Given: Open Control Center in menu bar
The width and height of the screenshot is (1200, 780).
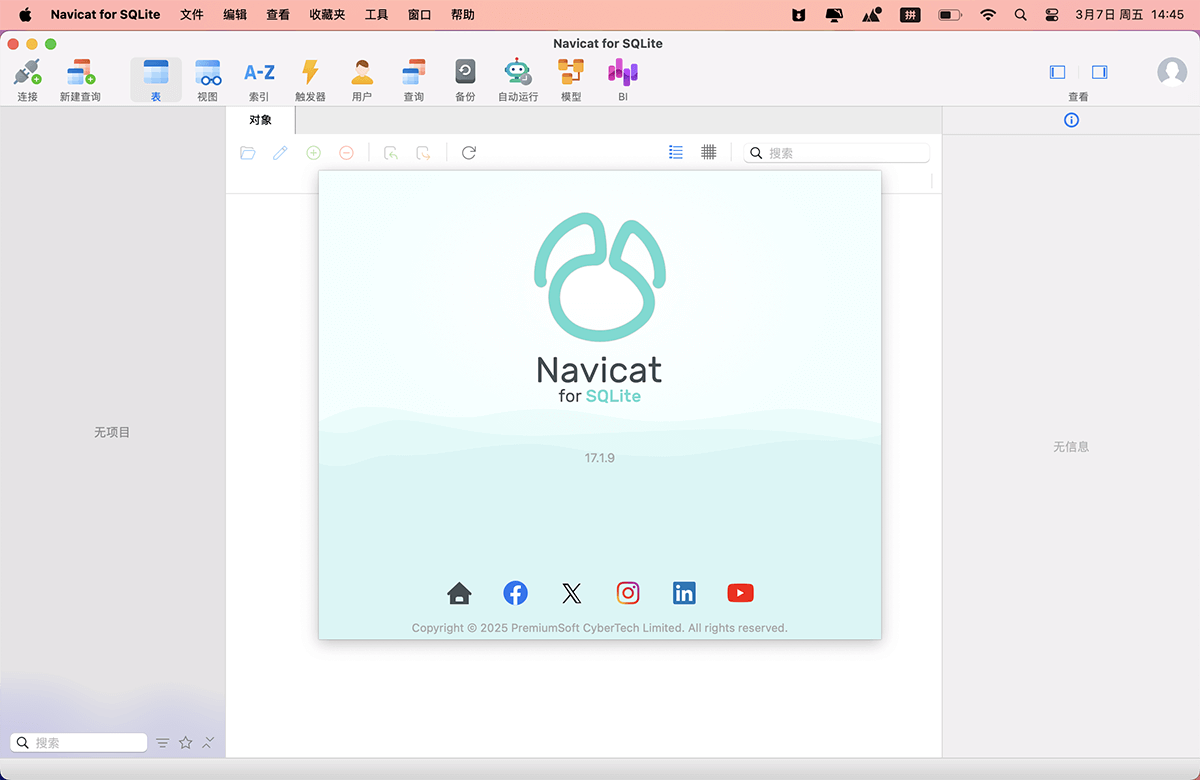Looking at the screenshot, I should (1051, 15).
